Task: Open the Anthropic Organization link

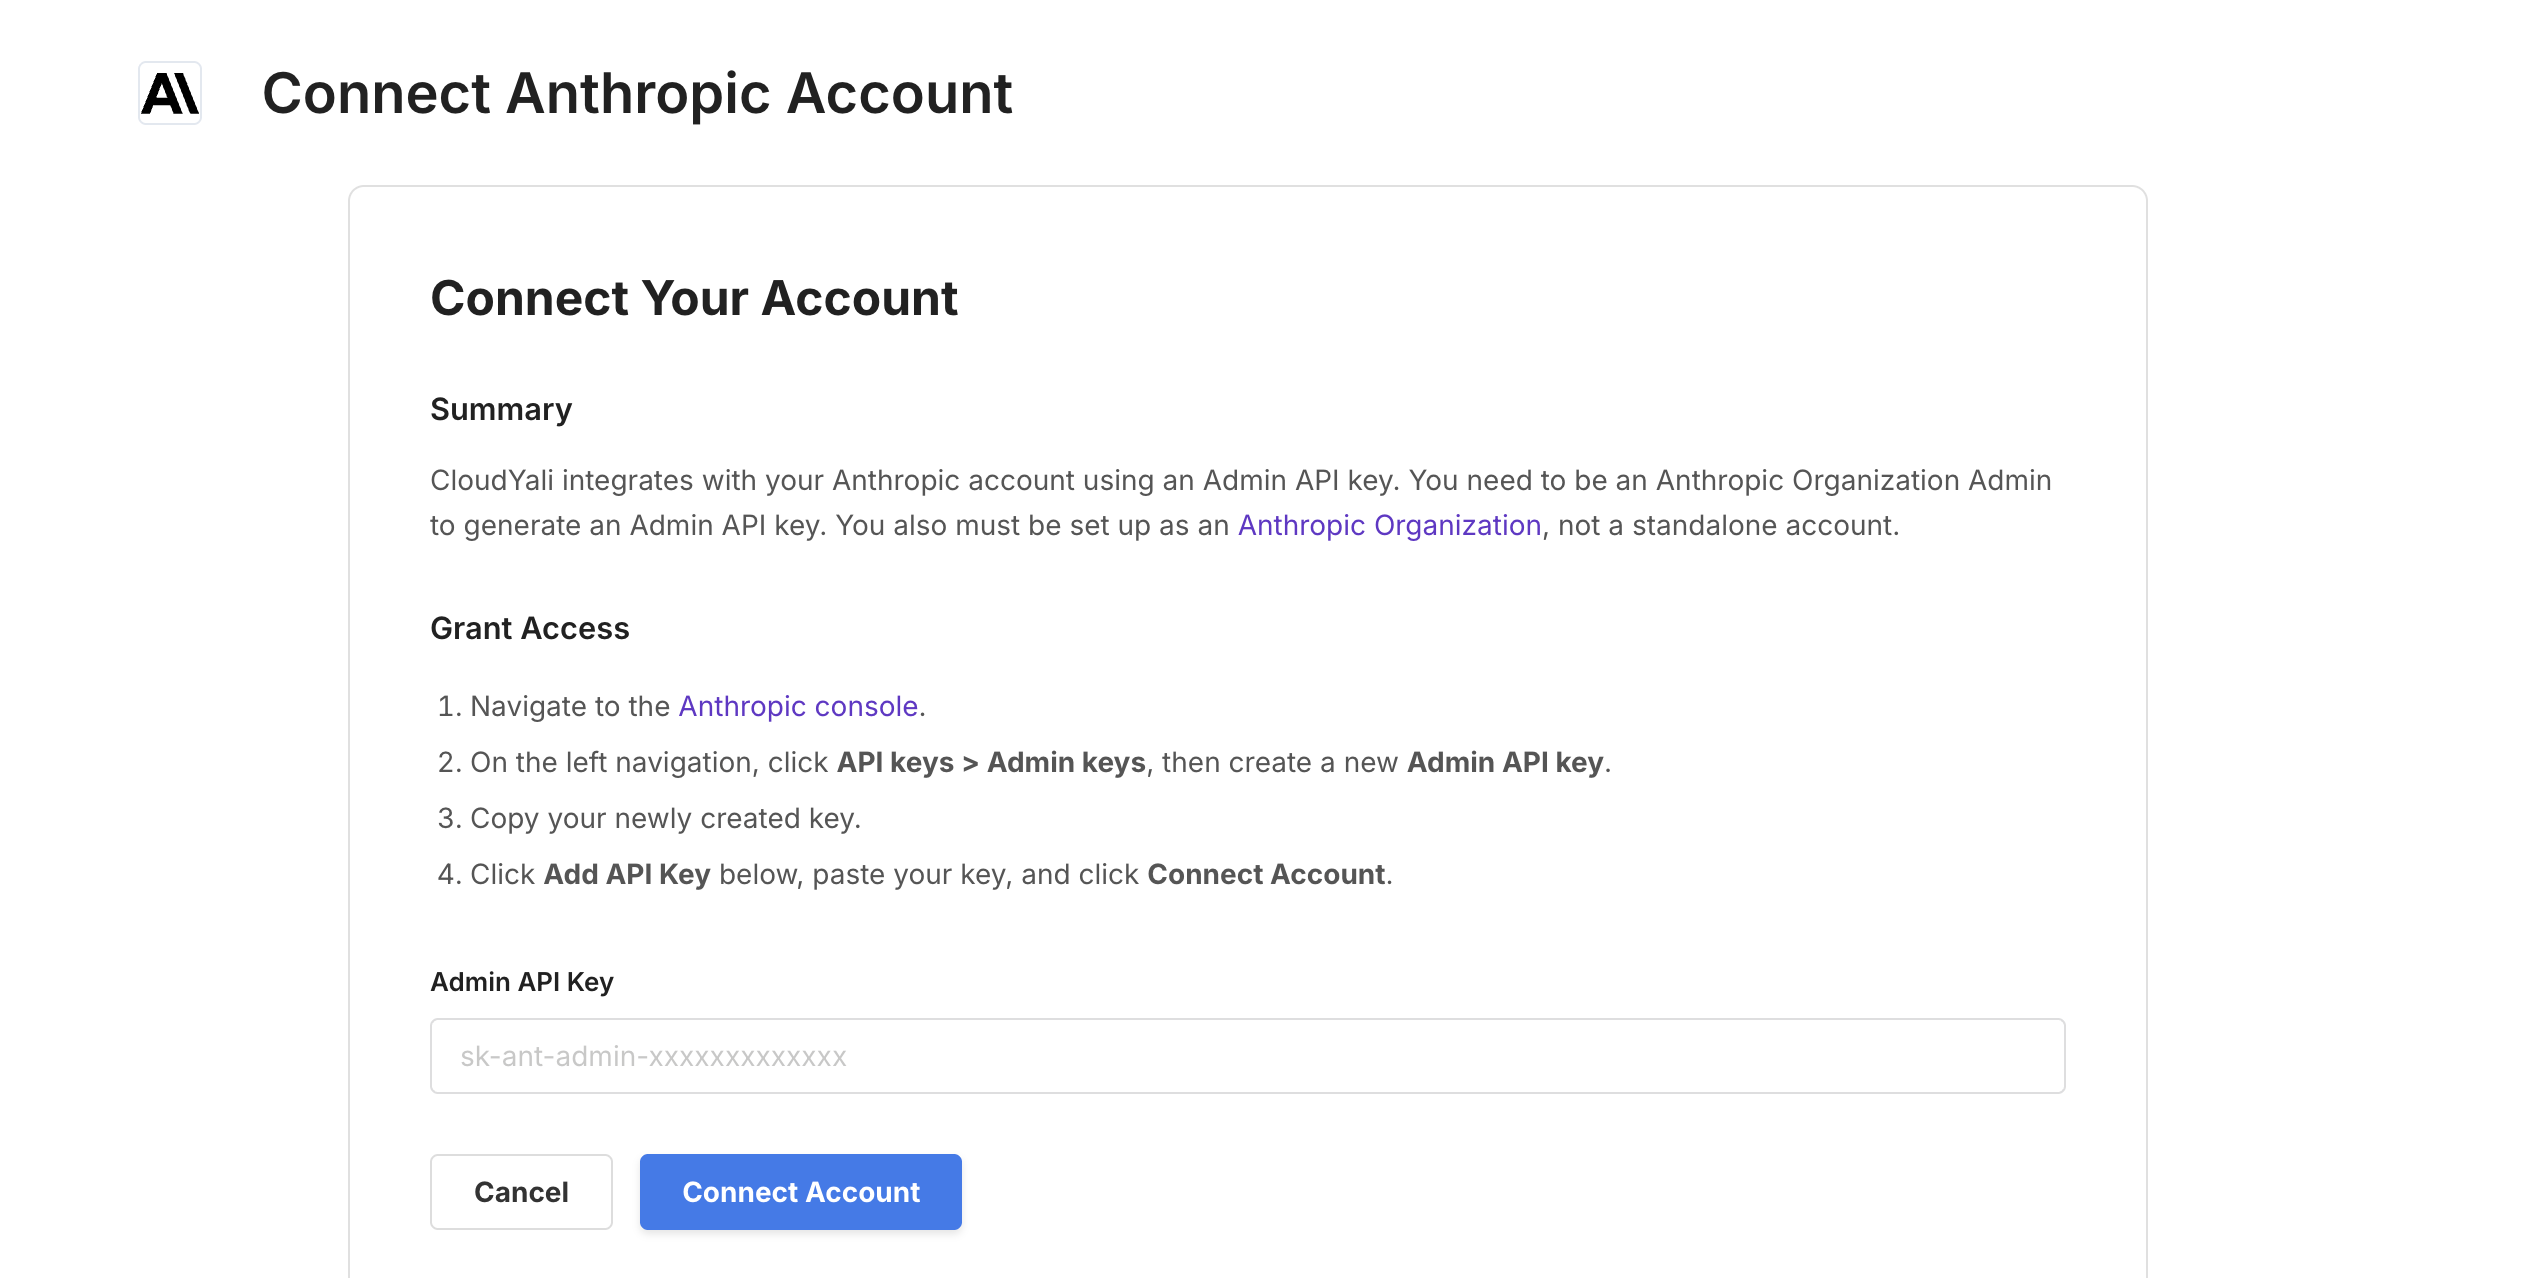Action: coord(1389,525)
